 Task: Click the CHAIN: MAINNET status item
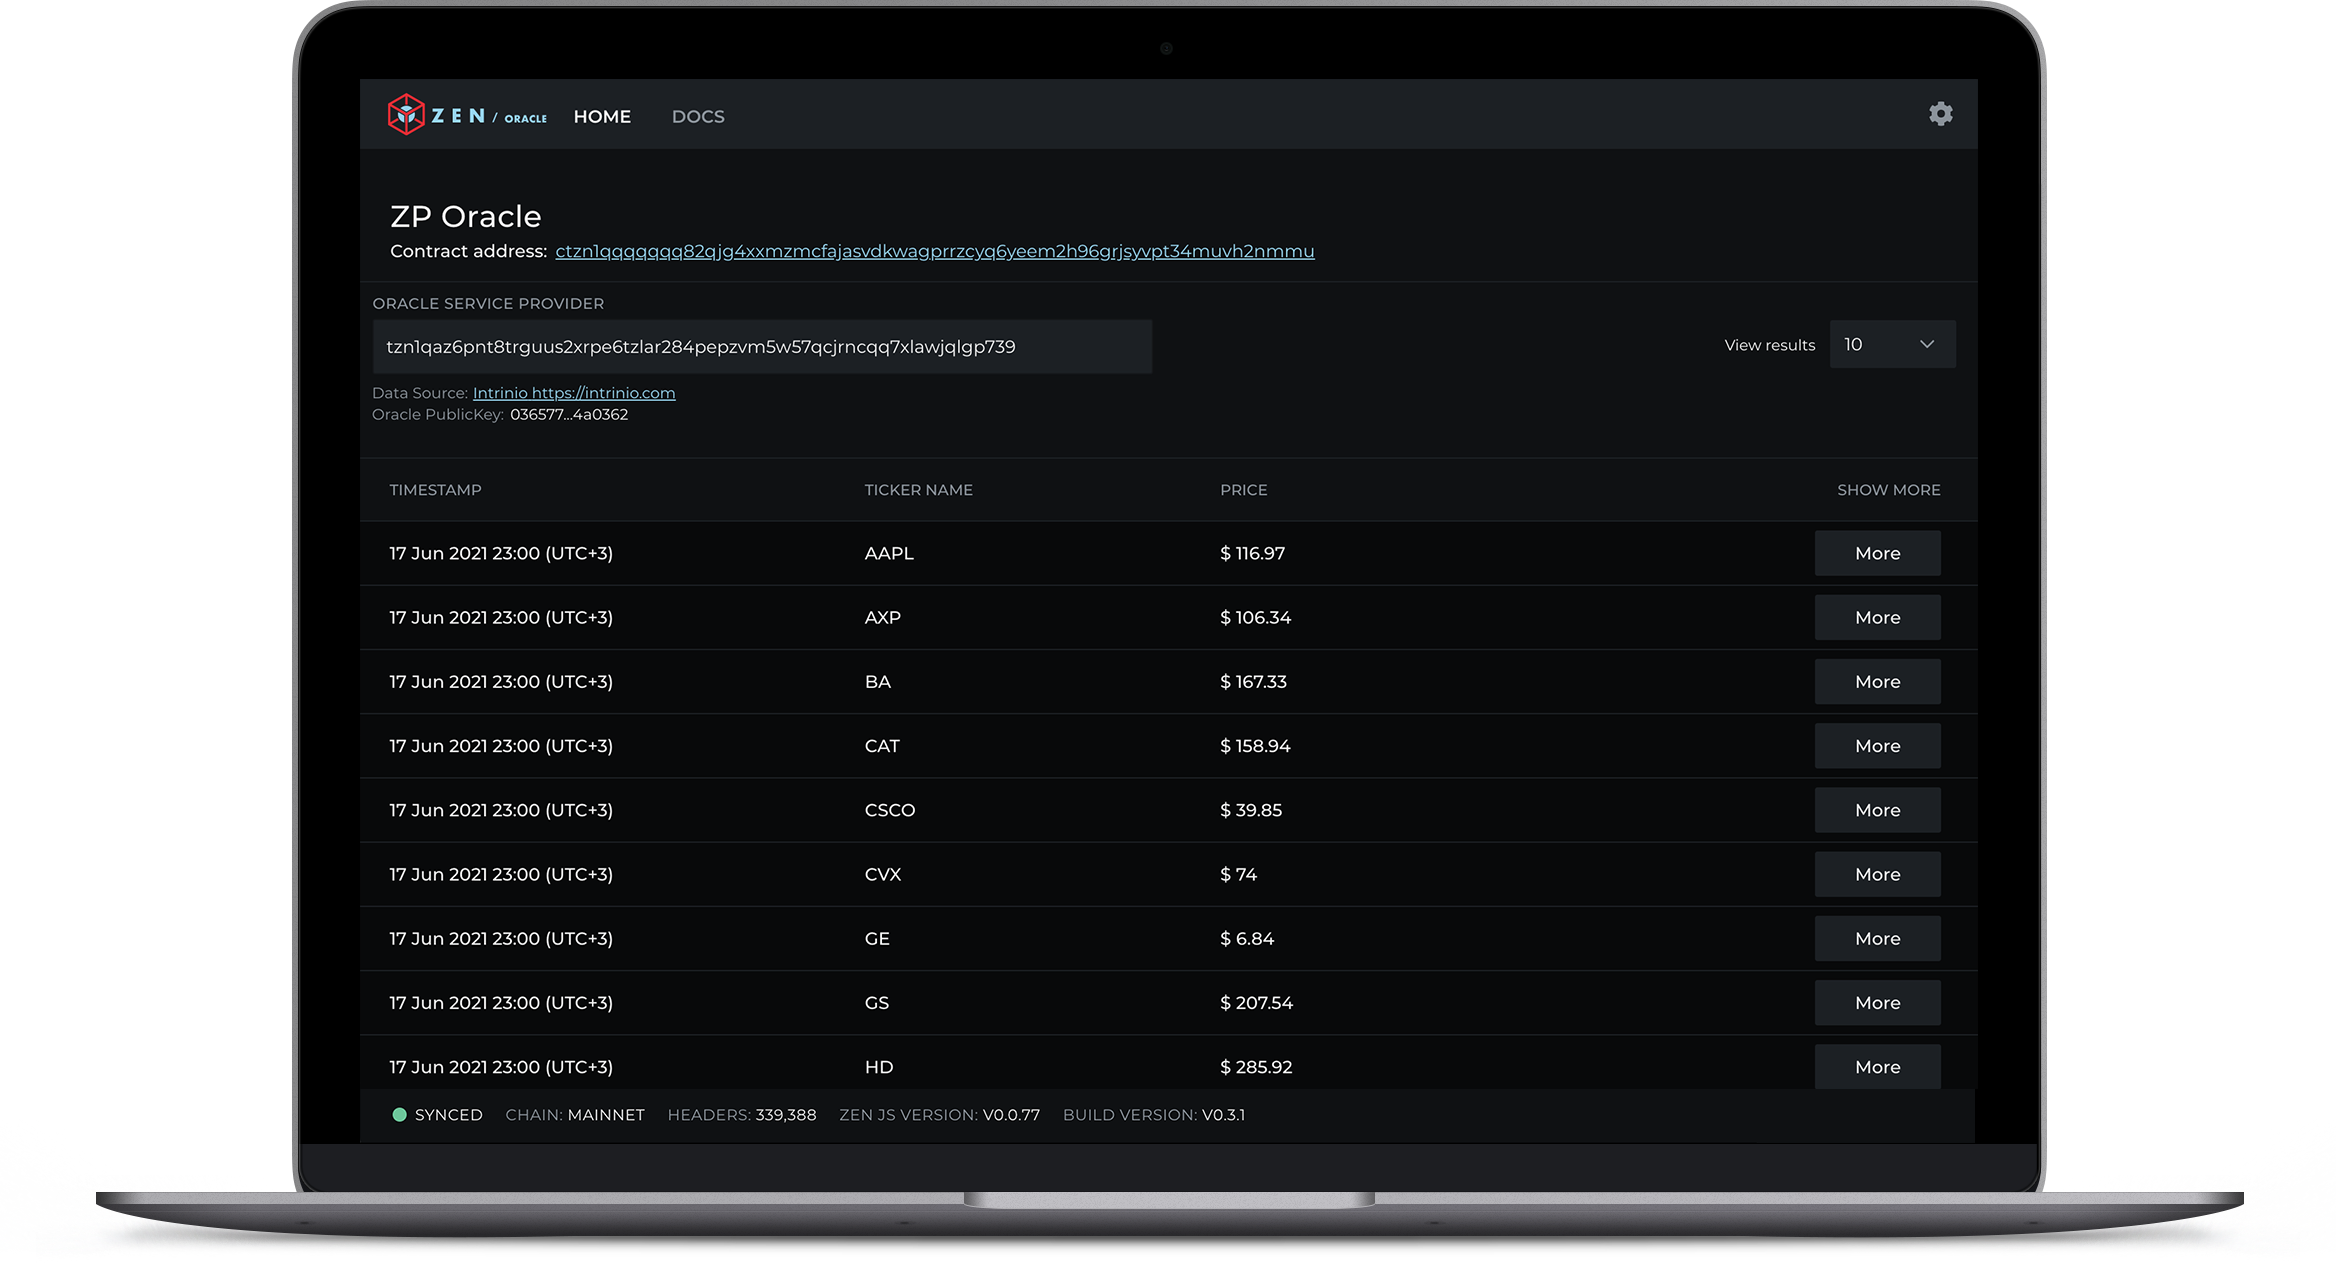[x=574, y=1114]
